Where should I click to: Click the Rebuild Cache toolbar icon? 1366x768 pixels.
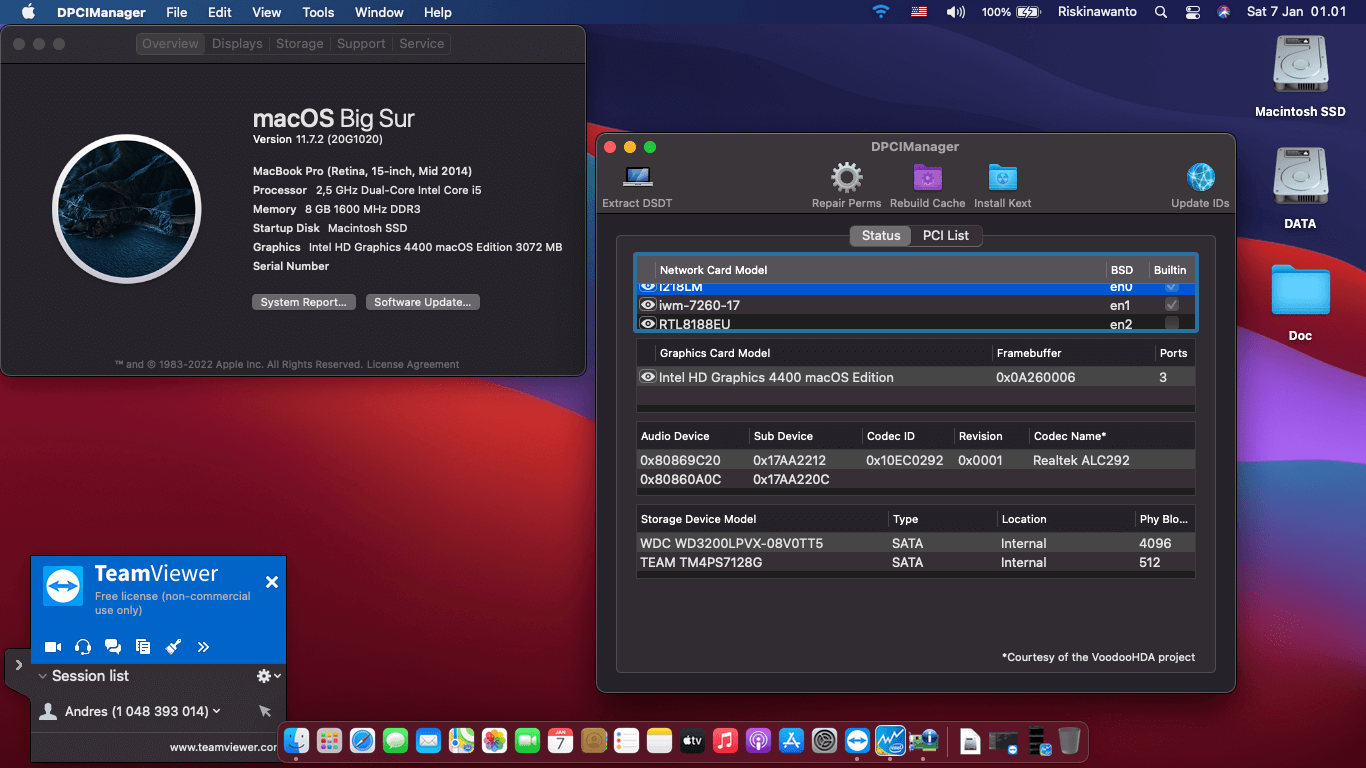tap(928, 178)
